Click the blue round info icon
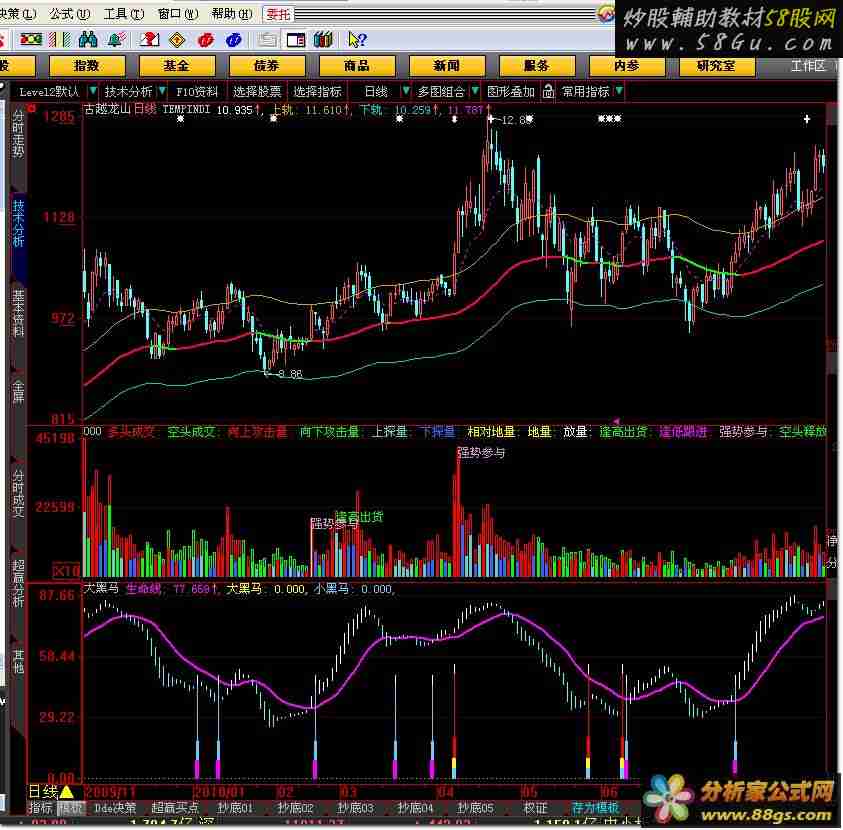This screenshot has width=843, height=830. (x=233, y=40)
